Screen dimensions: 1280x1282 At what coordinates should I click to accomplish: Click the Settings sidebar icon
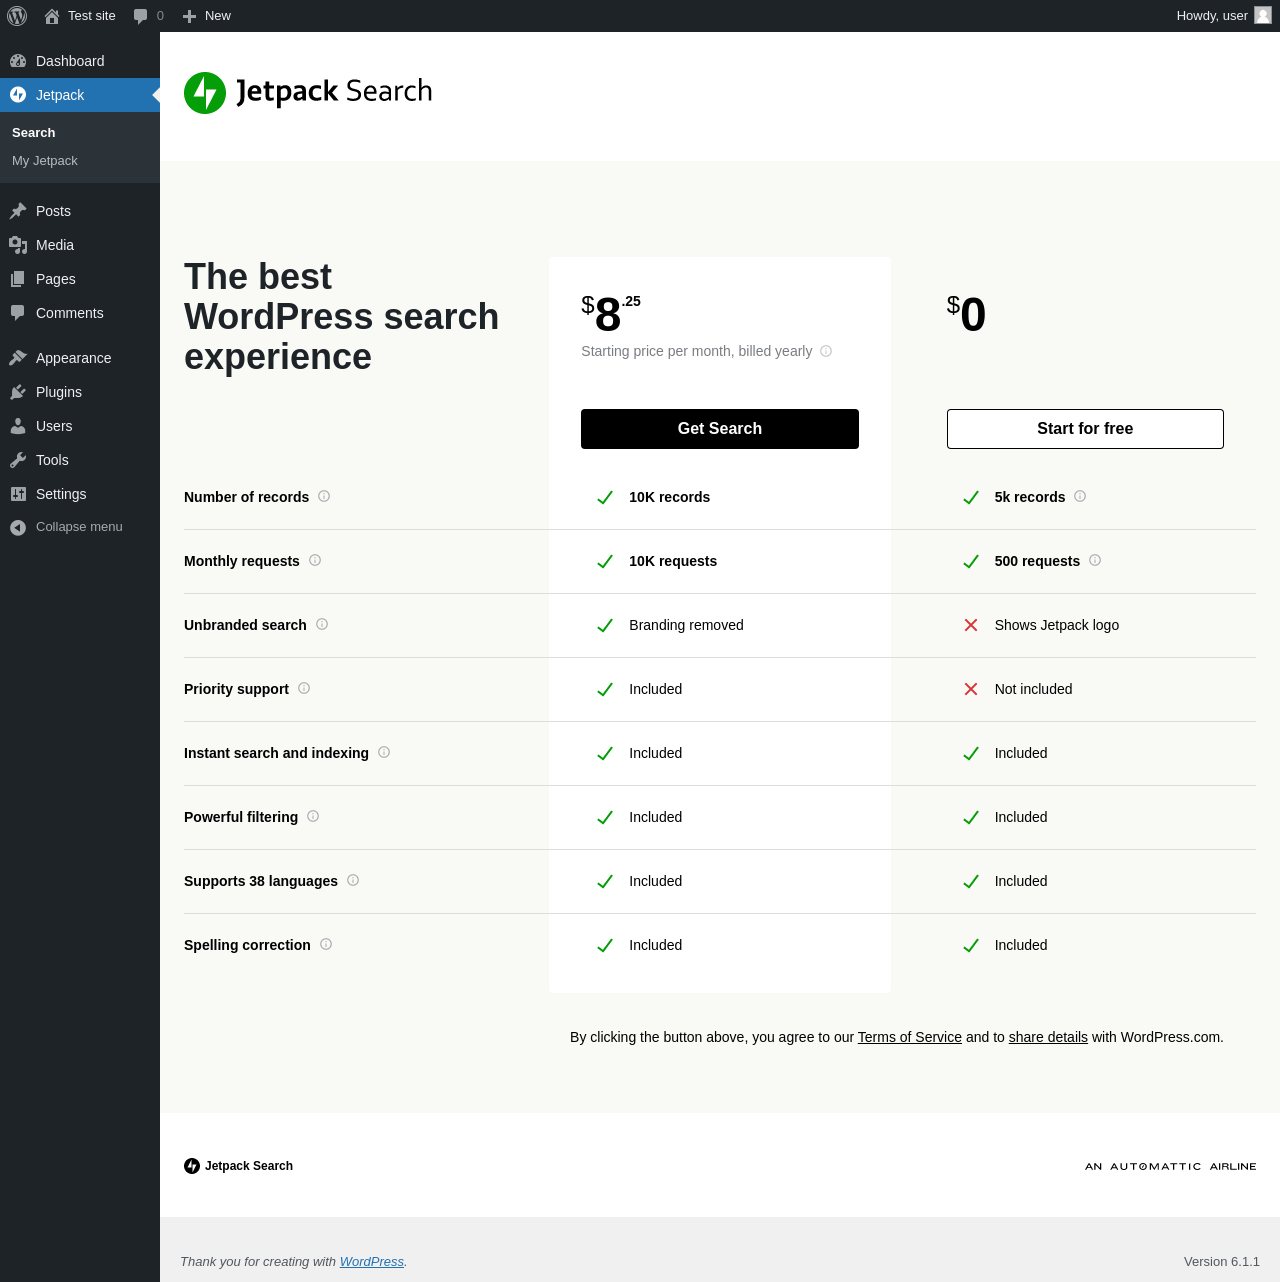point(18,494)
